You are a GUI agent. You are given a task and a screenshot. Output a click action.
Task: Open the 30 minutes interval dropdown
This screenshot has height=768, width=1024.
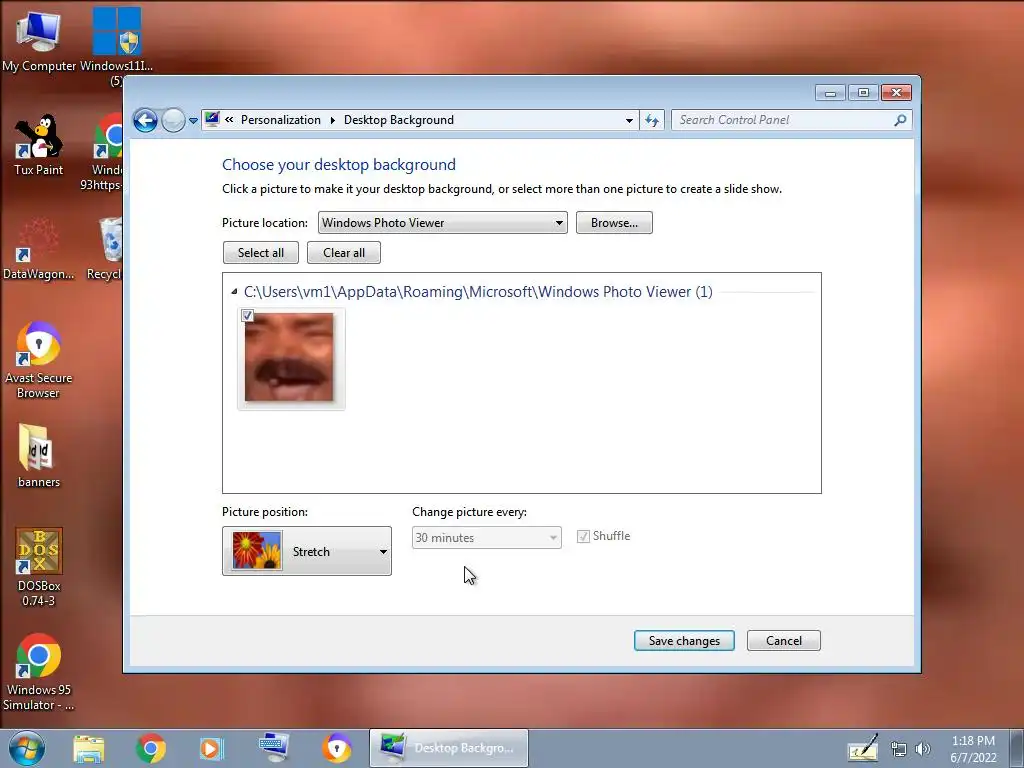coord(487,537)
